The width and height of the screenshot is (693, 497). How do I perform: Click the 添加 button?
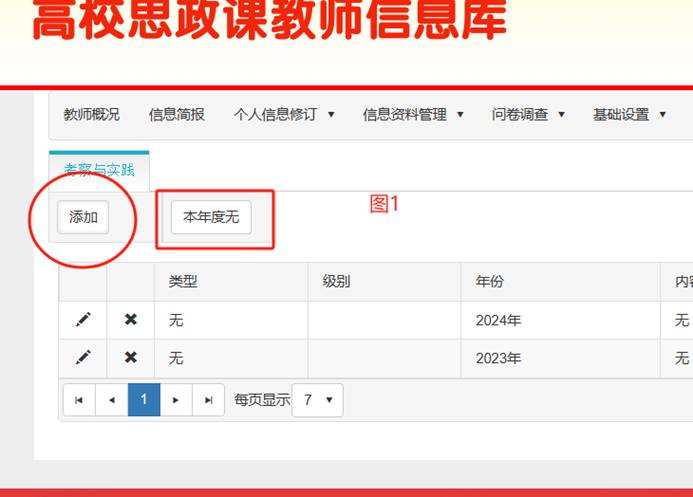(83, 217)
